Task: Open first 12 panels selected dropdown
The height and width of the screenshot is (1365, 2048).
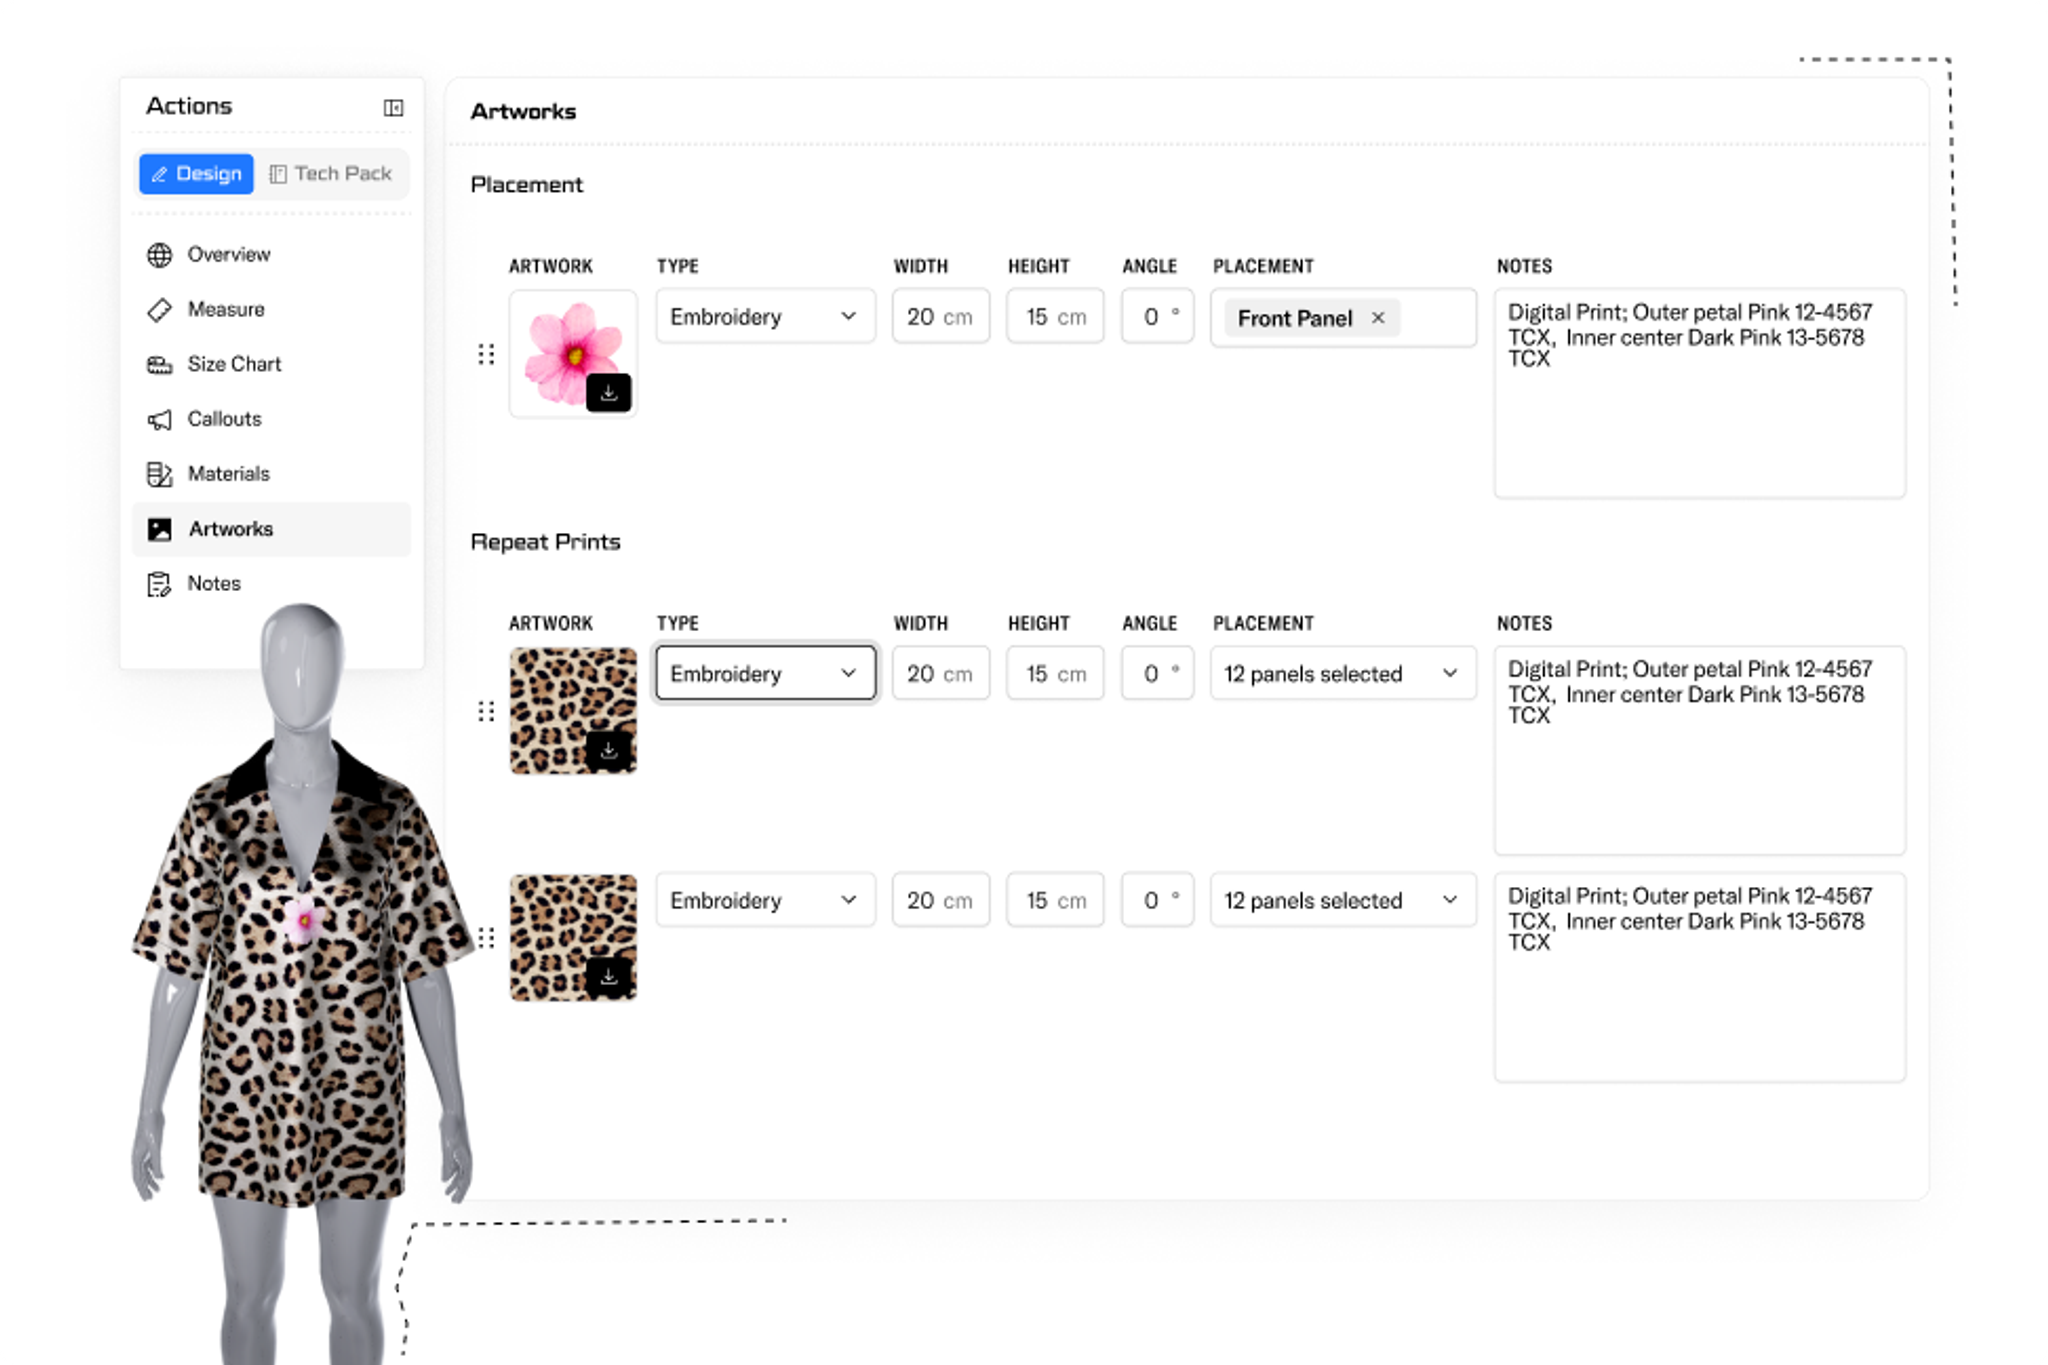Action: 1343,673
